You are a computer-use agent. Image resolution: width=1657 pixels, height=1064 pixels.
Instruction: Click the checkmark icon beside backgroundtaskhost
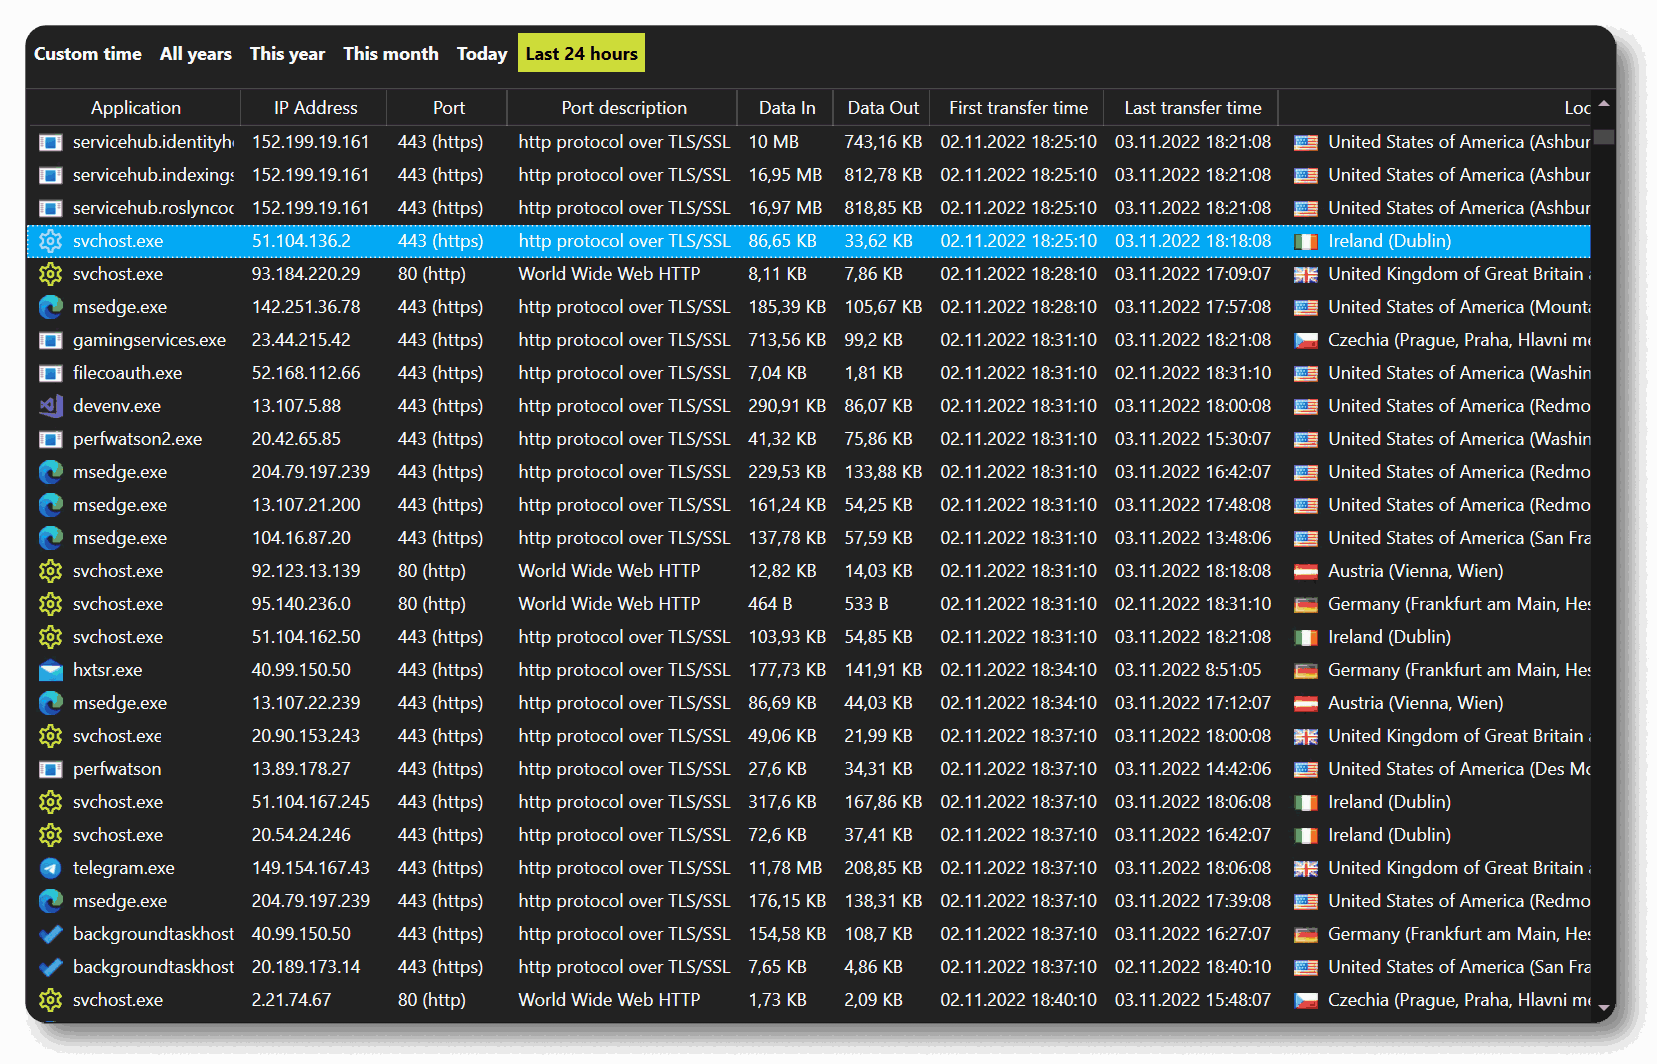click(x=50, y=934)
